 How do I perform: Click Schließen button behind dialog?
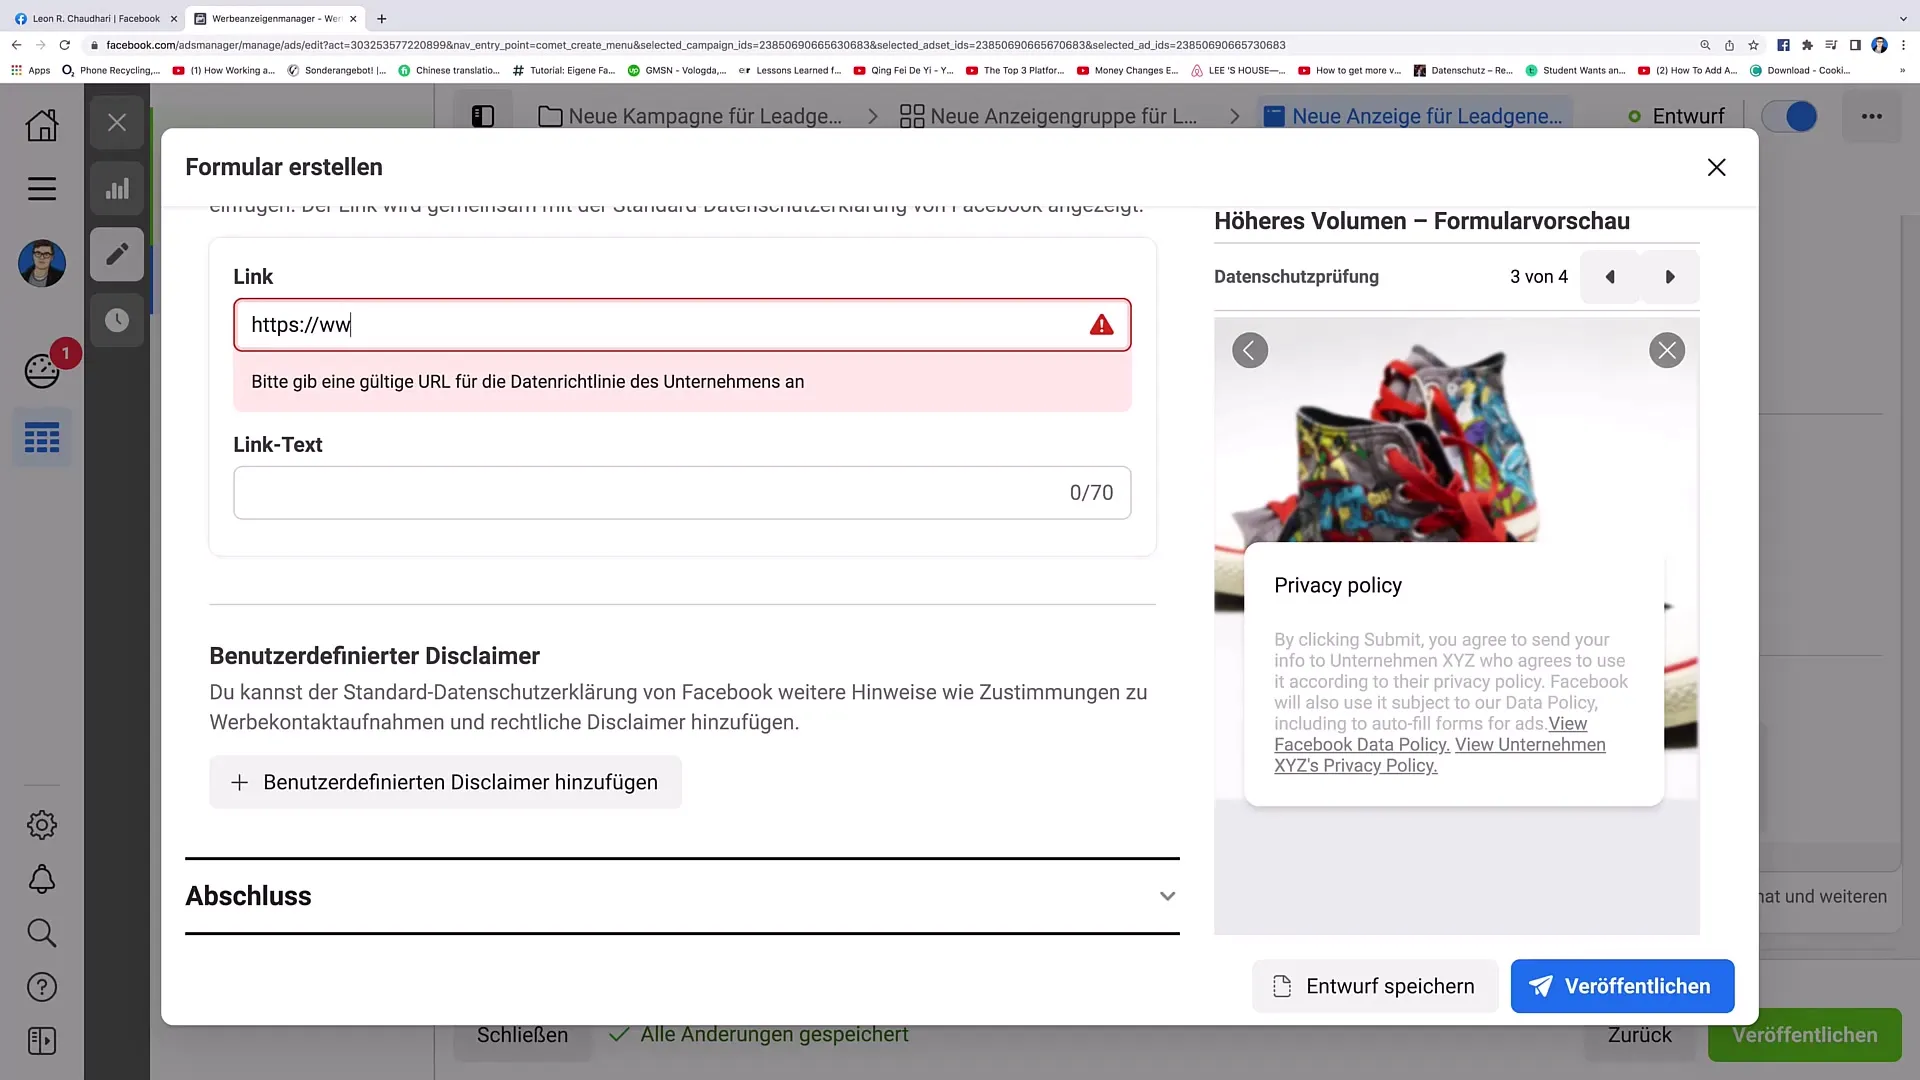[522, 1035]
